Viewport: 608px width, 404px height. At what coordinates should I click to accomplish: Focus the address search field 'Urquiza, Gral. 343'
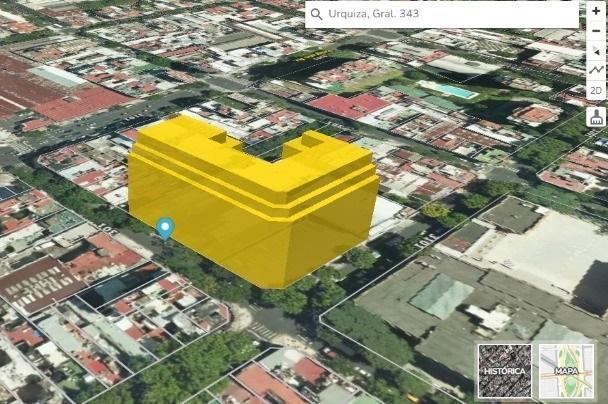[x=442, y=14]
